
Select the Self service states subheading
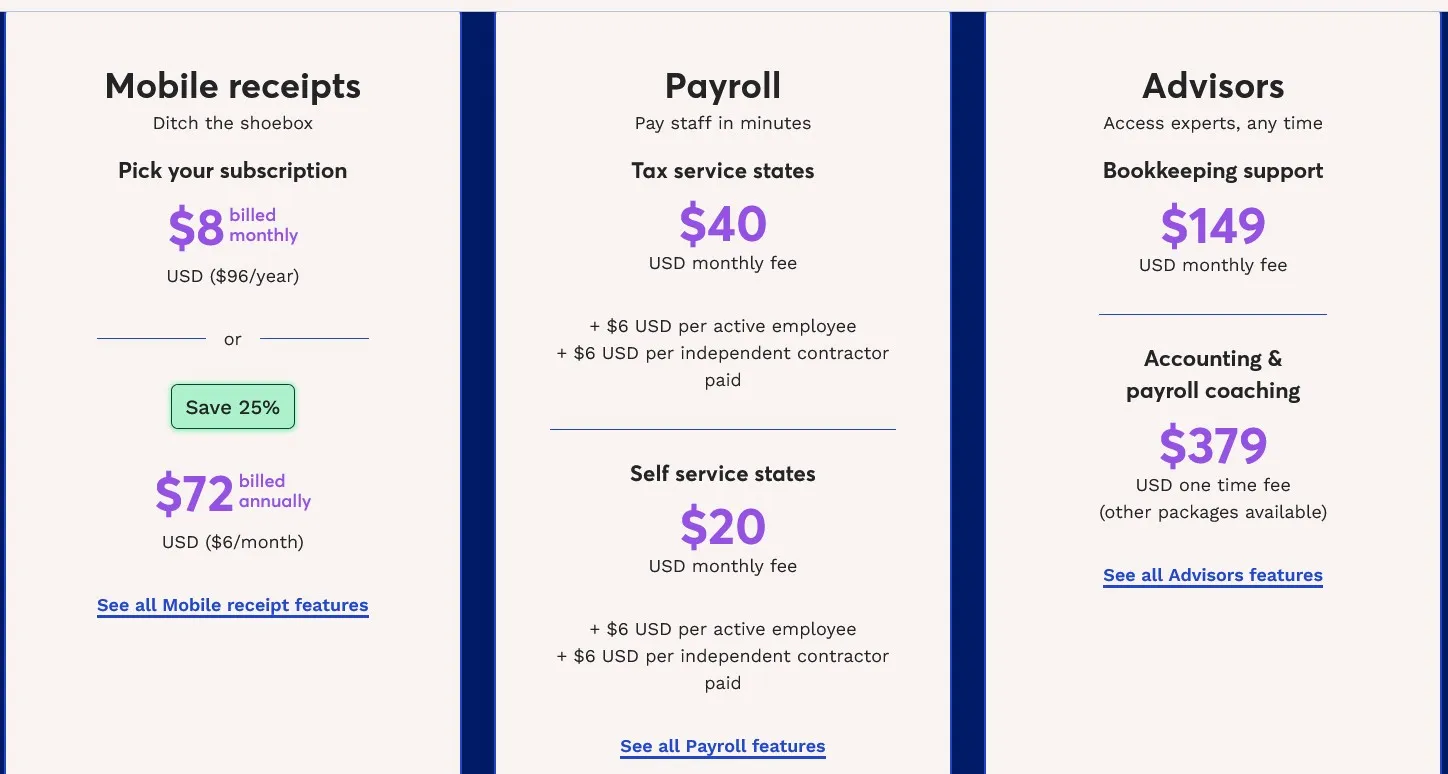tap(723, 474)
